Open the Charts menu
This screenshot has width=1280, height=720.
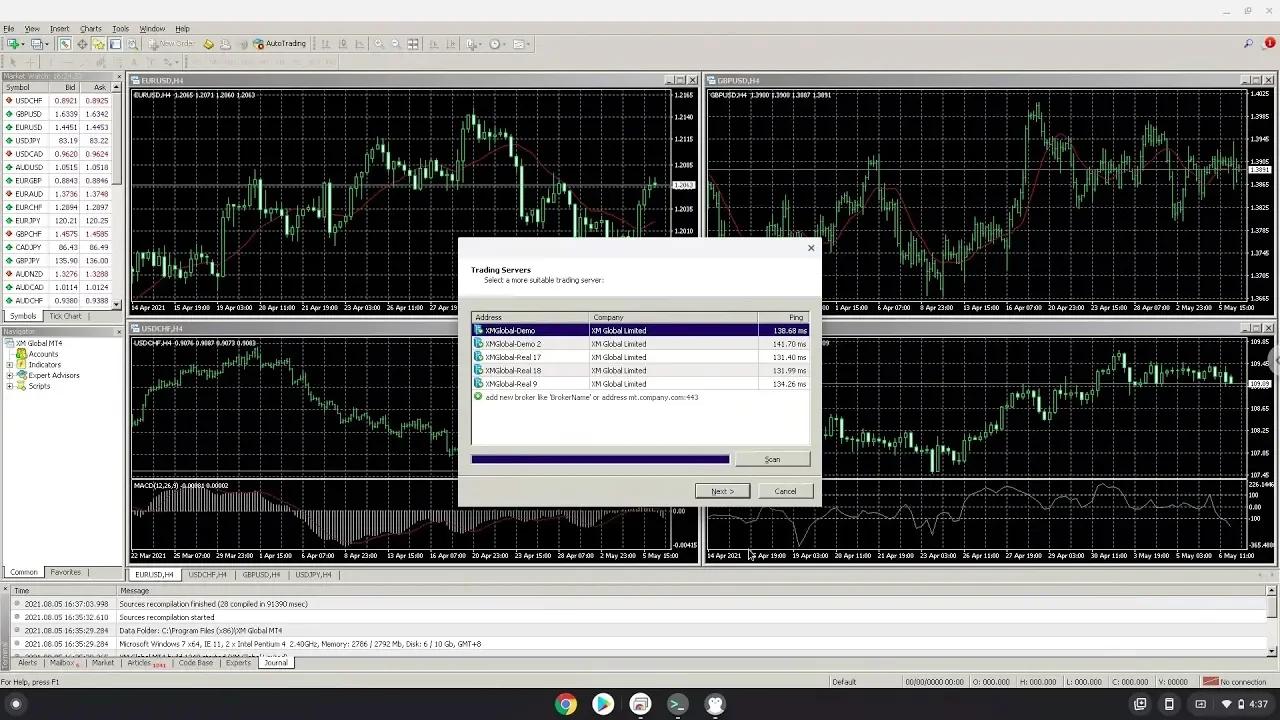[90, 27]
